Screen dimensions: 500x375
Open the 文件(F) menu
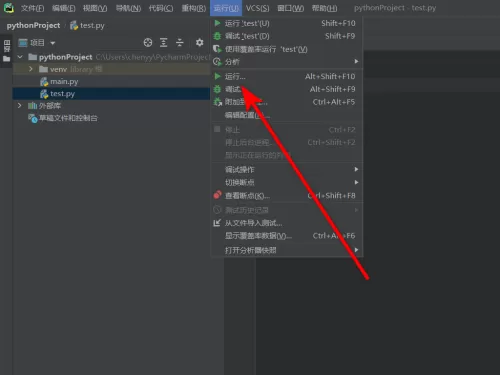[x=32, y=8]
